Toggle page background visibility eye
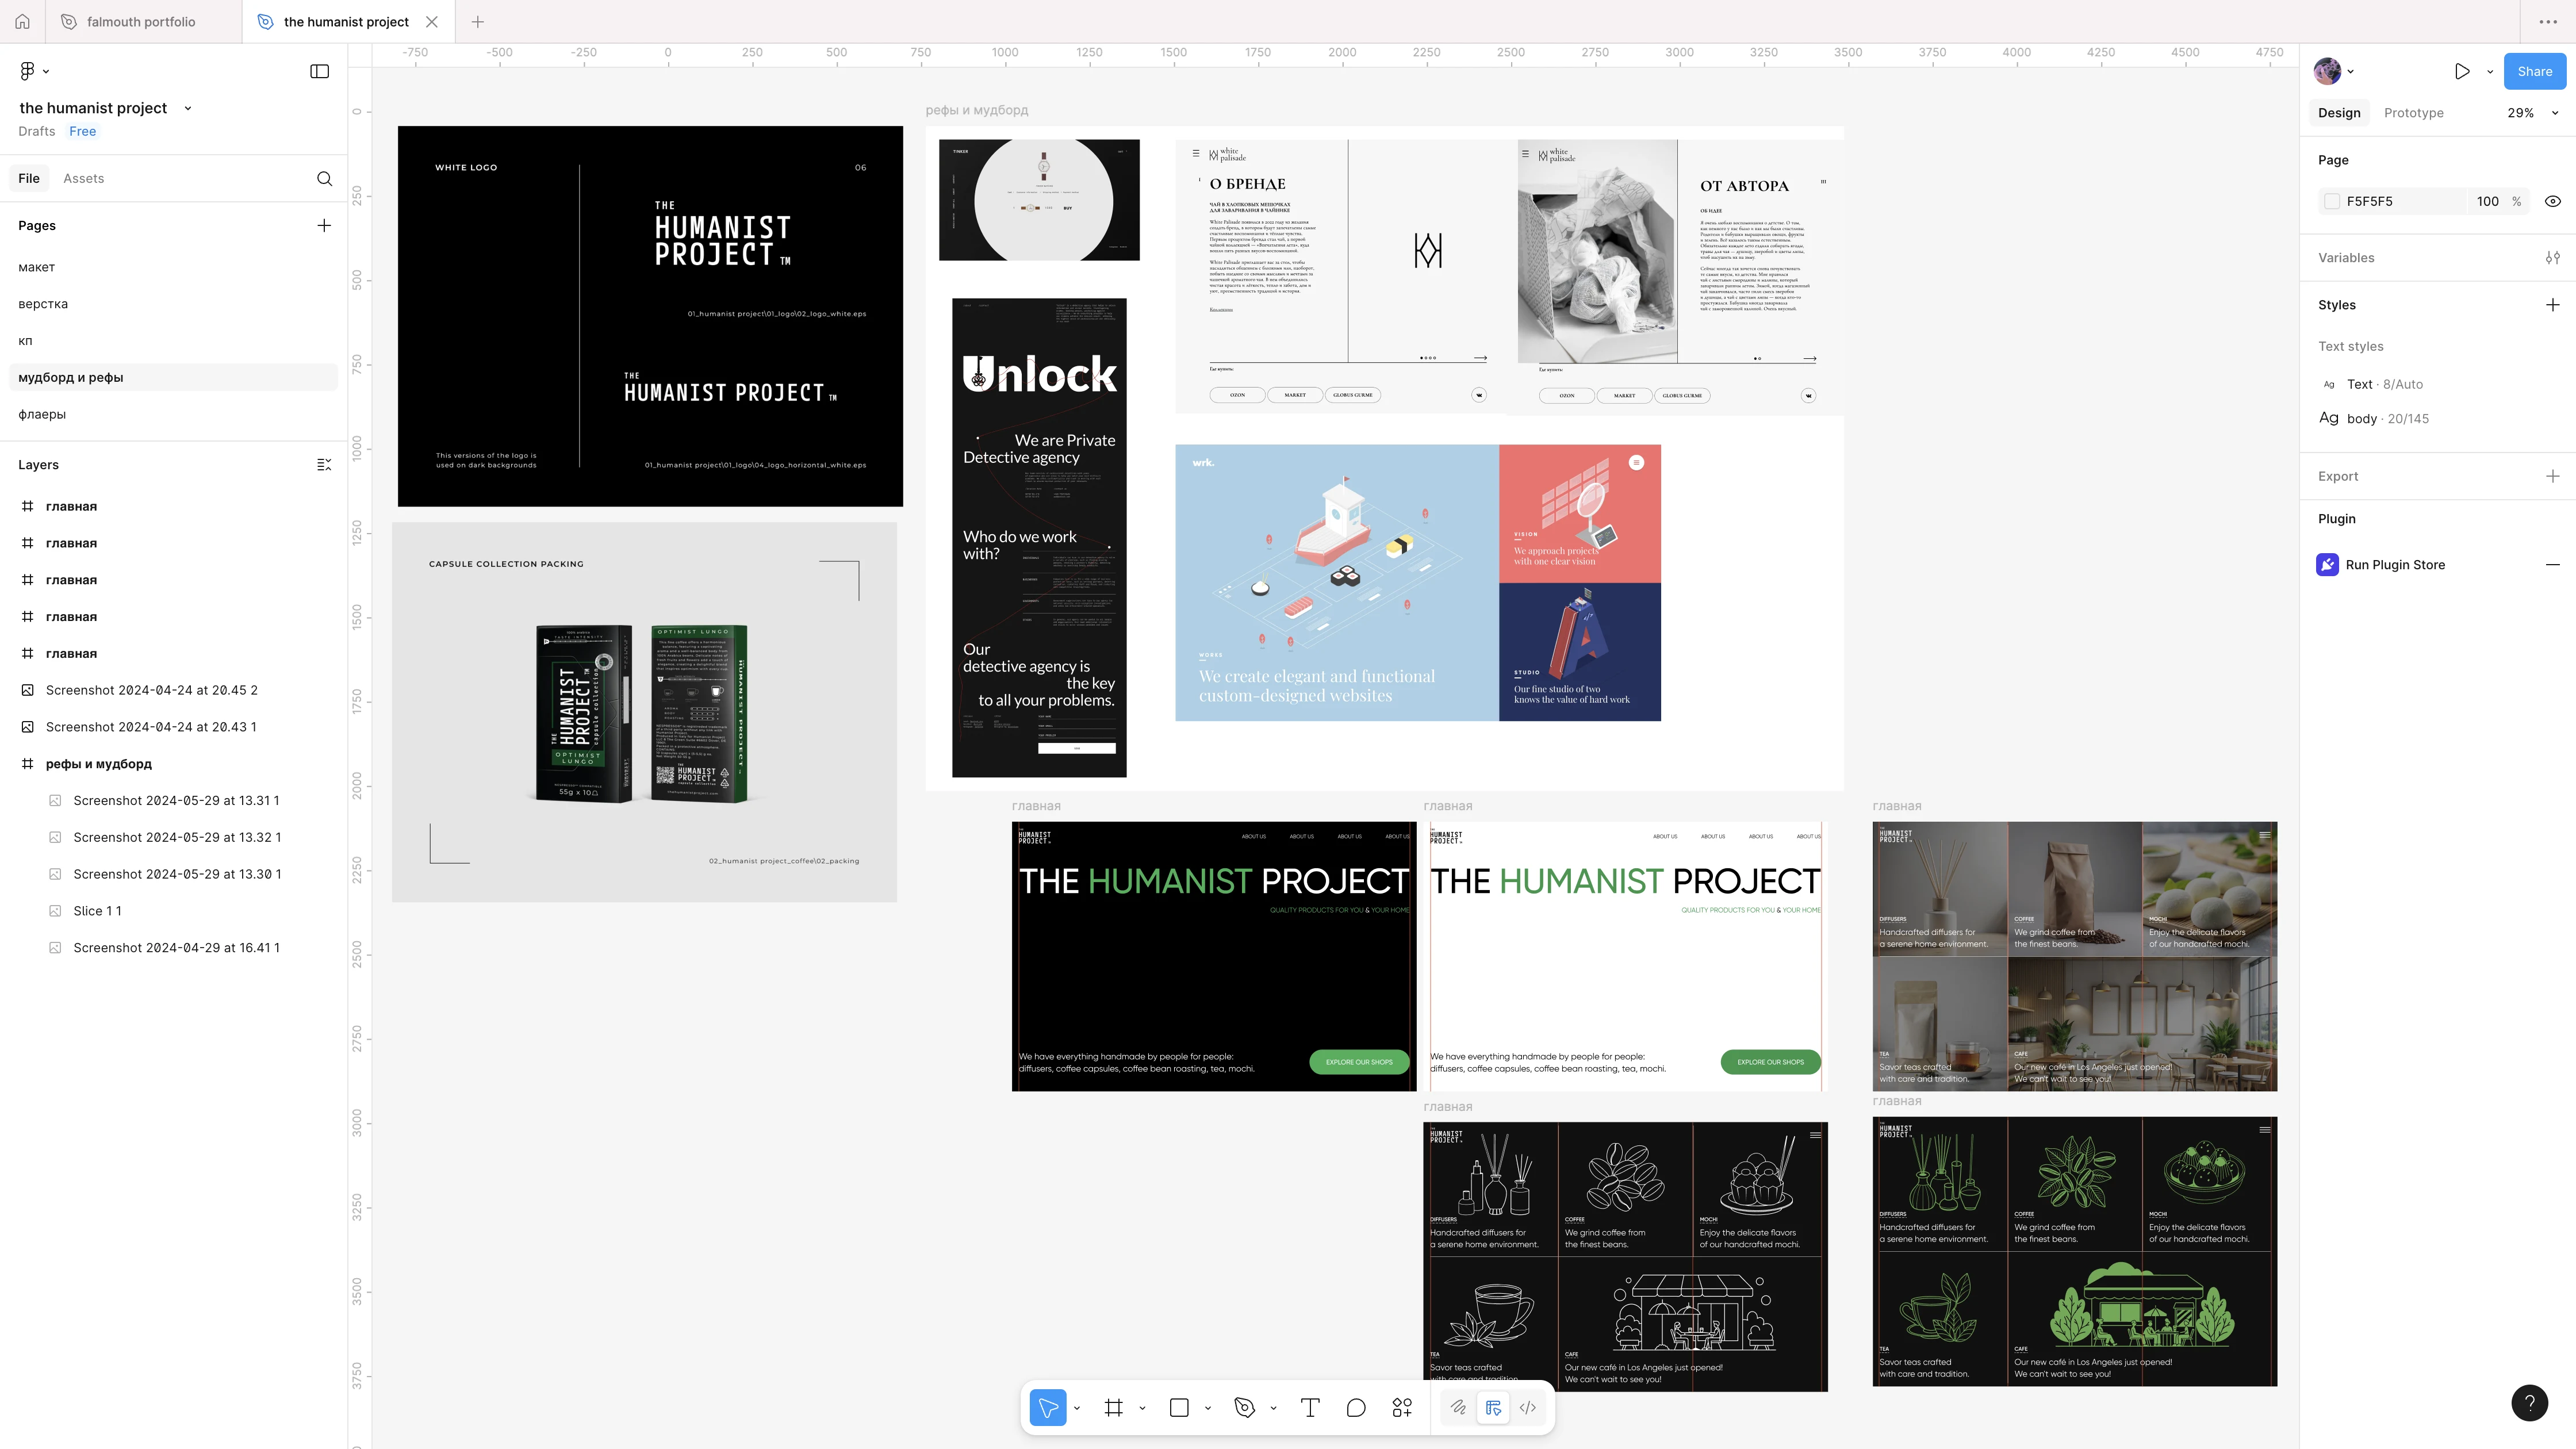 (2552, 201)
